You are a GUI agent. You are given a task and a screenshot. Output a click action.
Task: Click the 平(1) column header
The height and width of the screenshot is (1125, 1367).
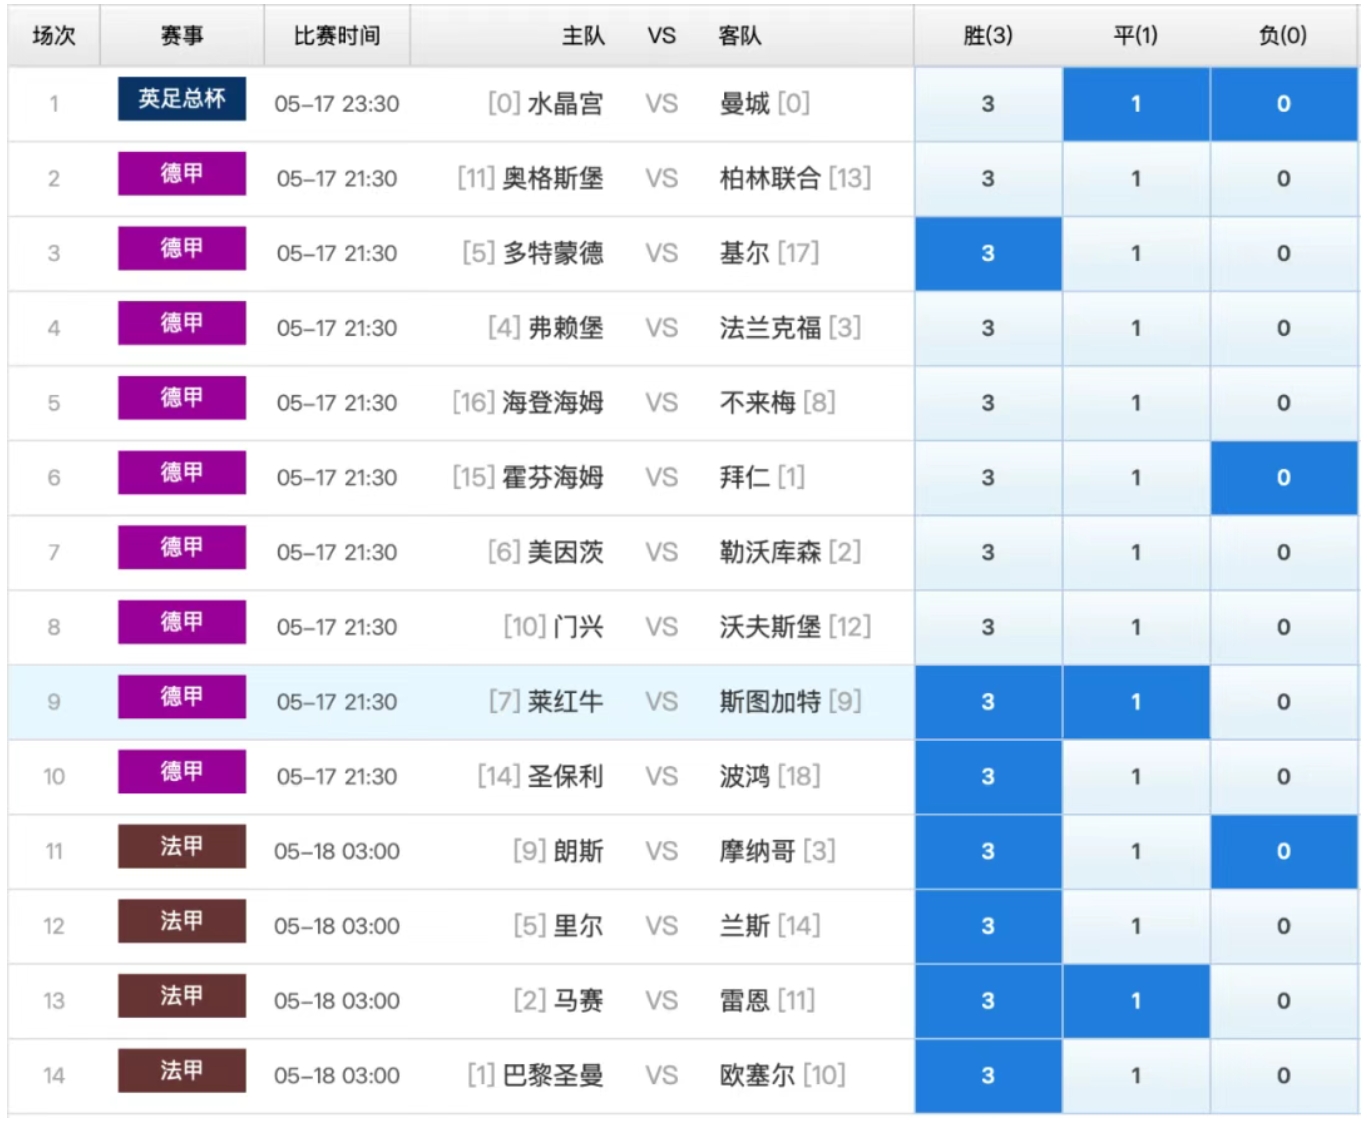[1136, 36]
